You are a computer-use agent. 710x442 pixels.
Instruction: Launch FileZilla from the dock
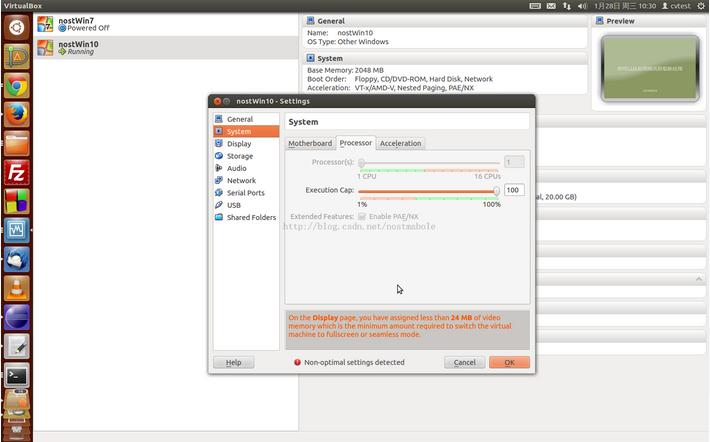(x=17, y=173)
